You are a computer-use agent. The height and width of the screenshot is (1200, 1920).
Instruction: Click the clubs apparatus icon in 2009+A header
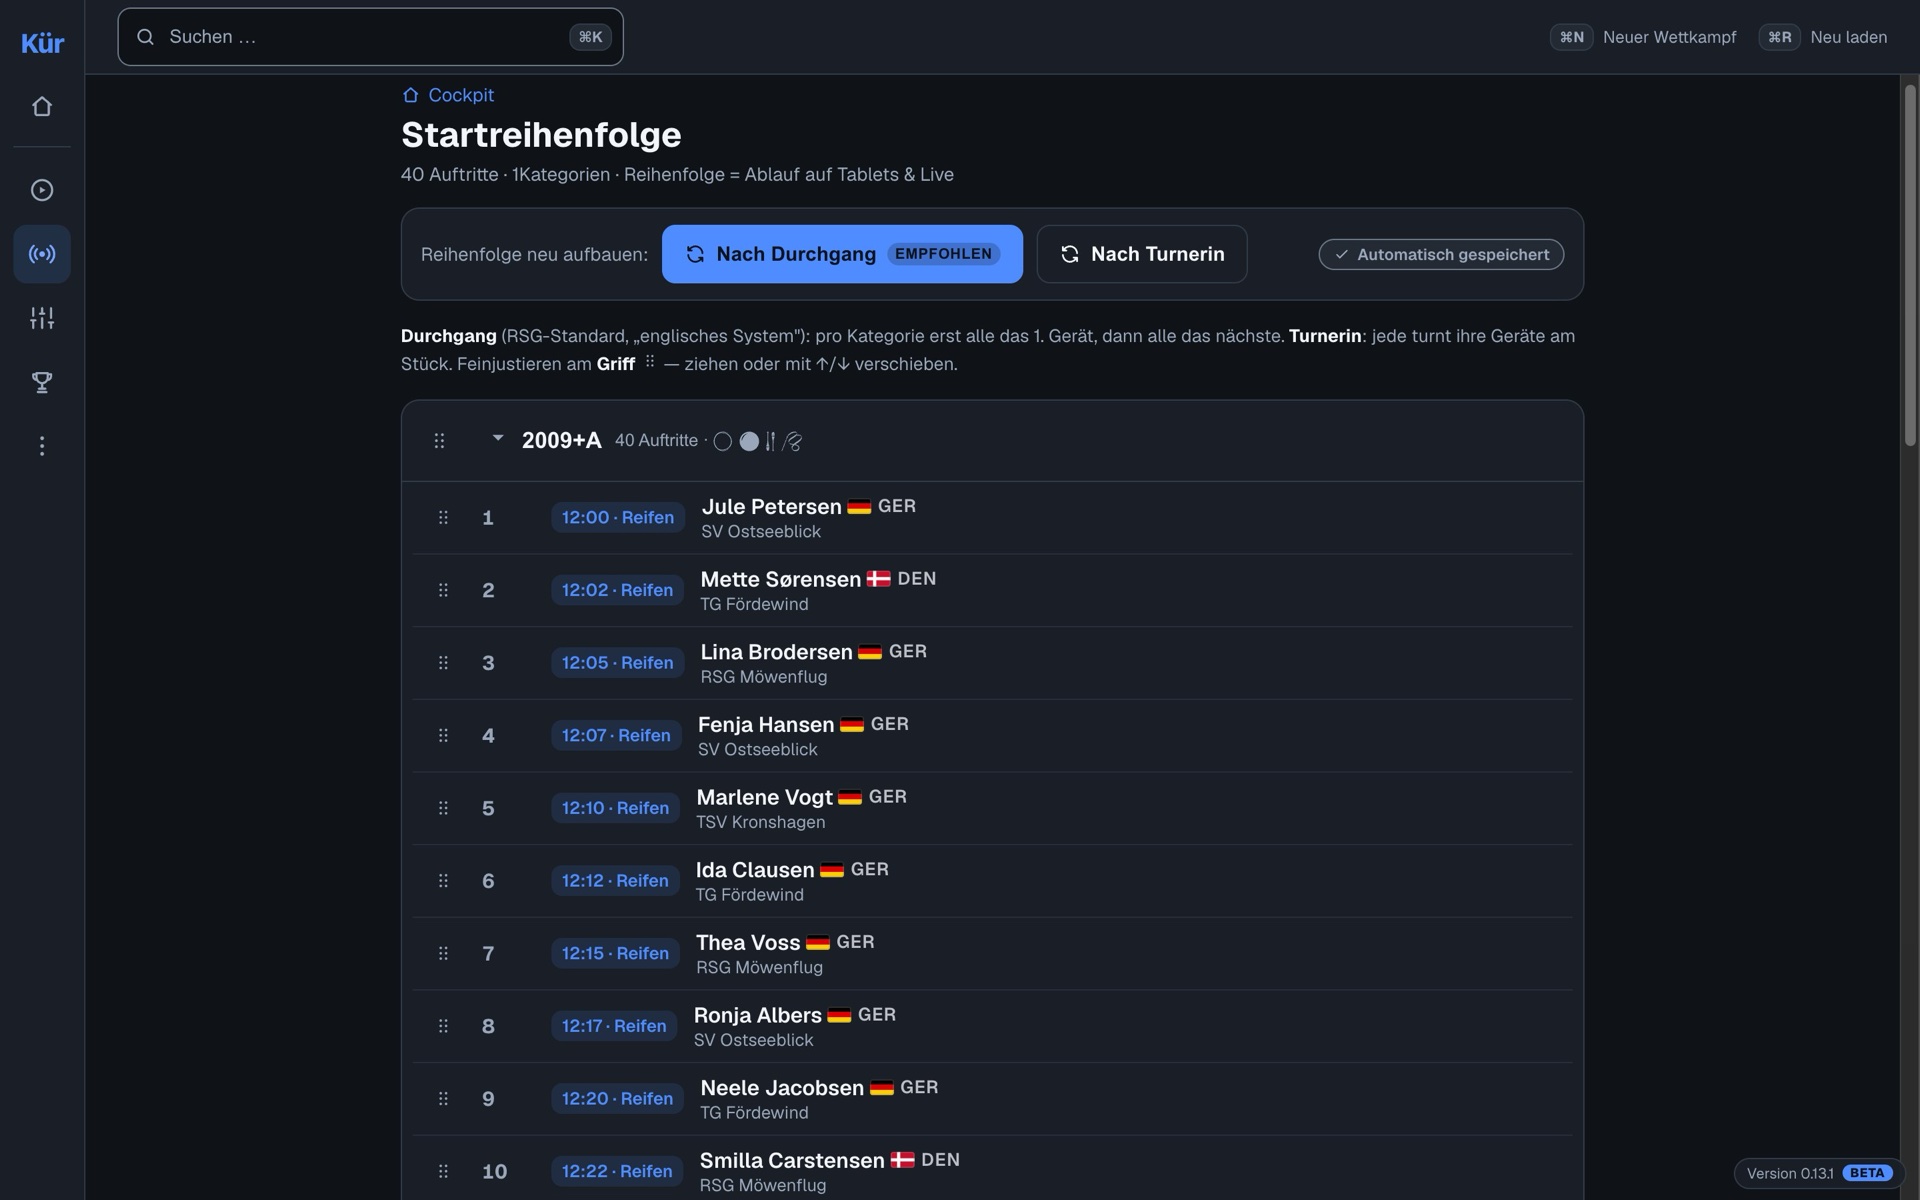[x=770, y=441]
